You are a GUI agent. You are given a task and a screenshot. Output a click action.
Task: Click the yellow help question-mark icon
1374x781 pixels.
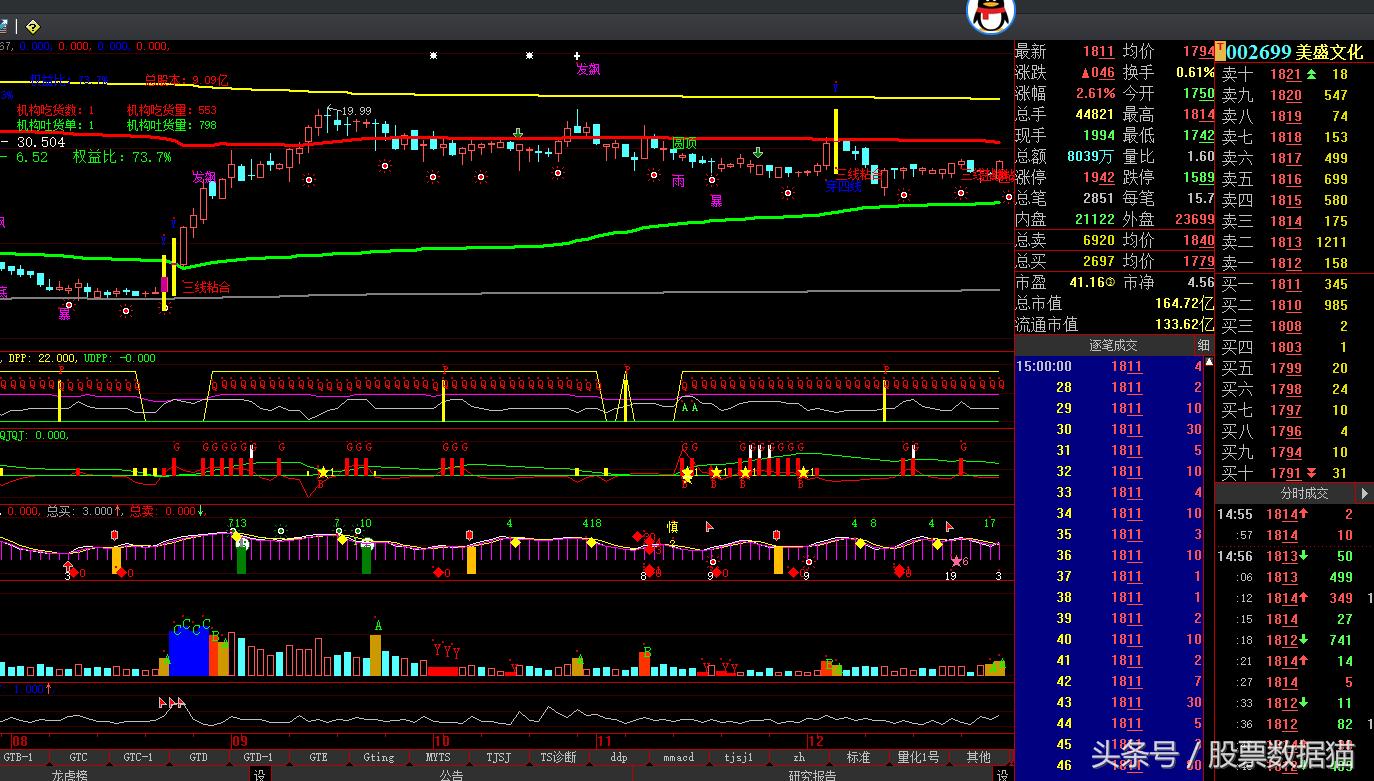coord(32,26)
